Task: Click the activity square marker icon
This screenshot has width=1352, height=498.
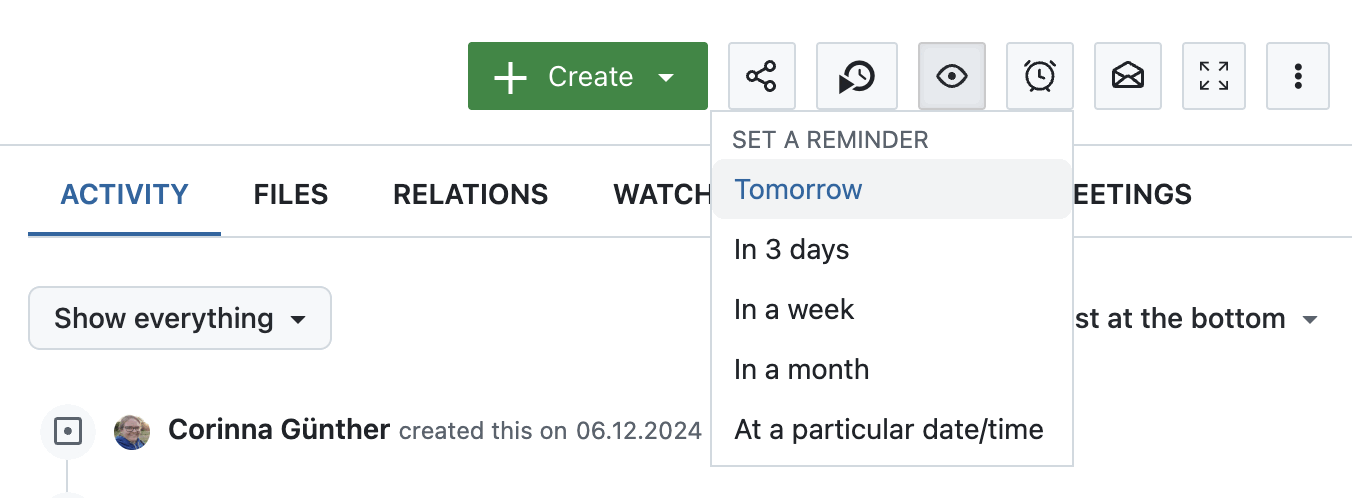Action: pyautogui.click(x=67, y=431)
